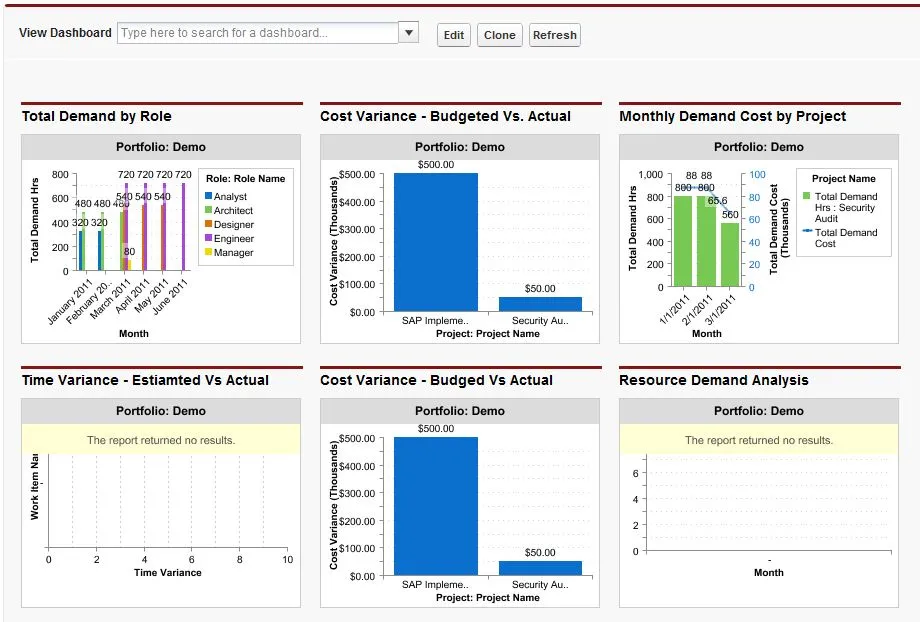920x622 pixels.
Task: Click the Architect green legend swatch
Action: pyautogui.click(x=208, y=209)
